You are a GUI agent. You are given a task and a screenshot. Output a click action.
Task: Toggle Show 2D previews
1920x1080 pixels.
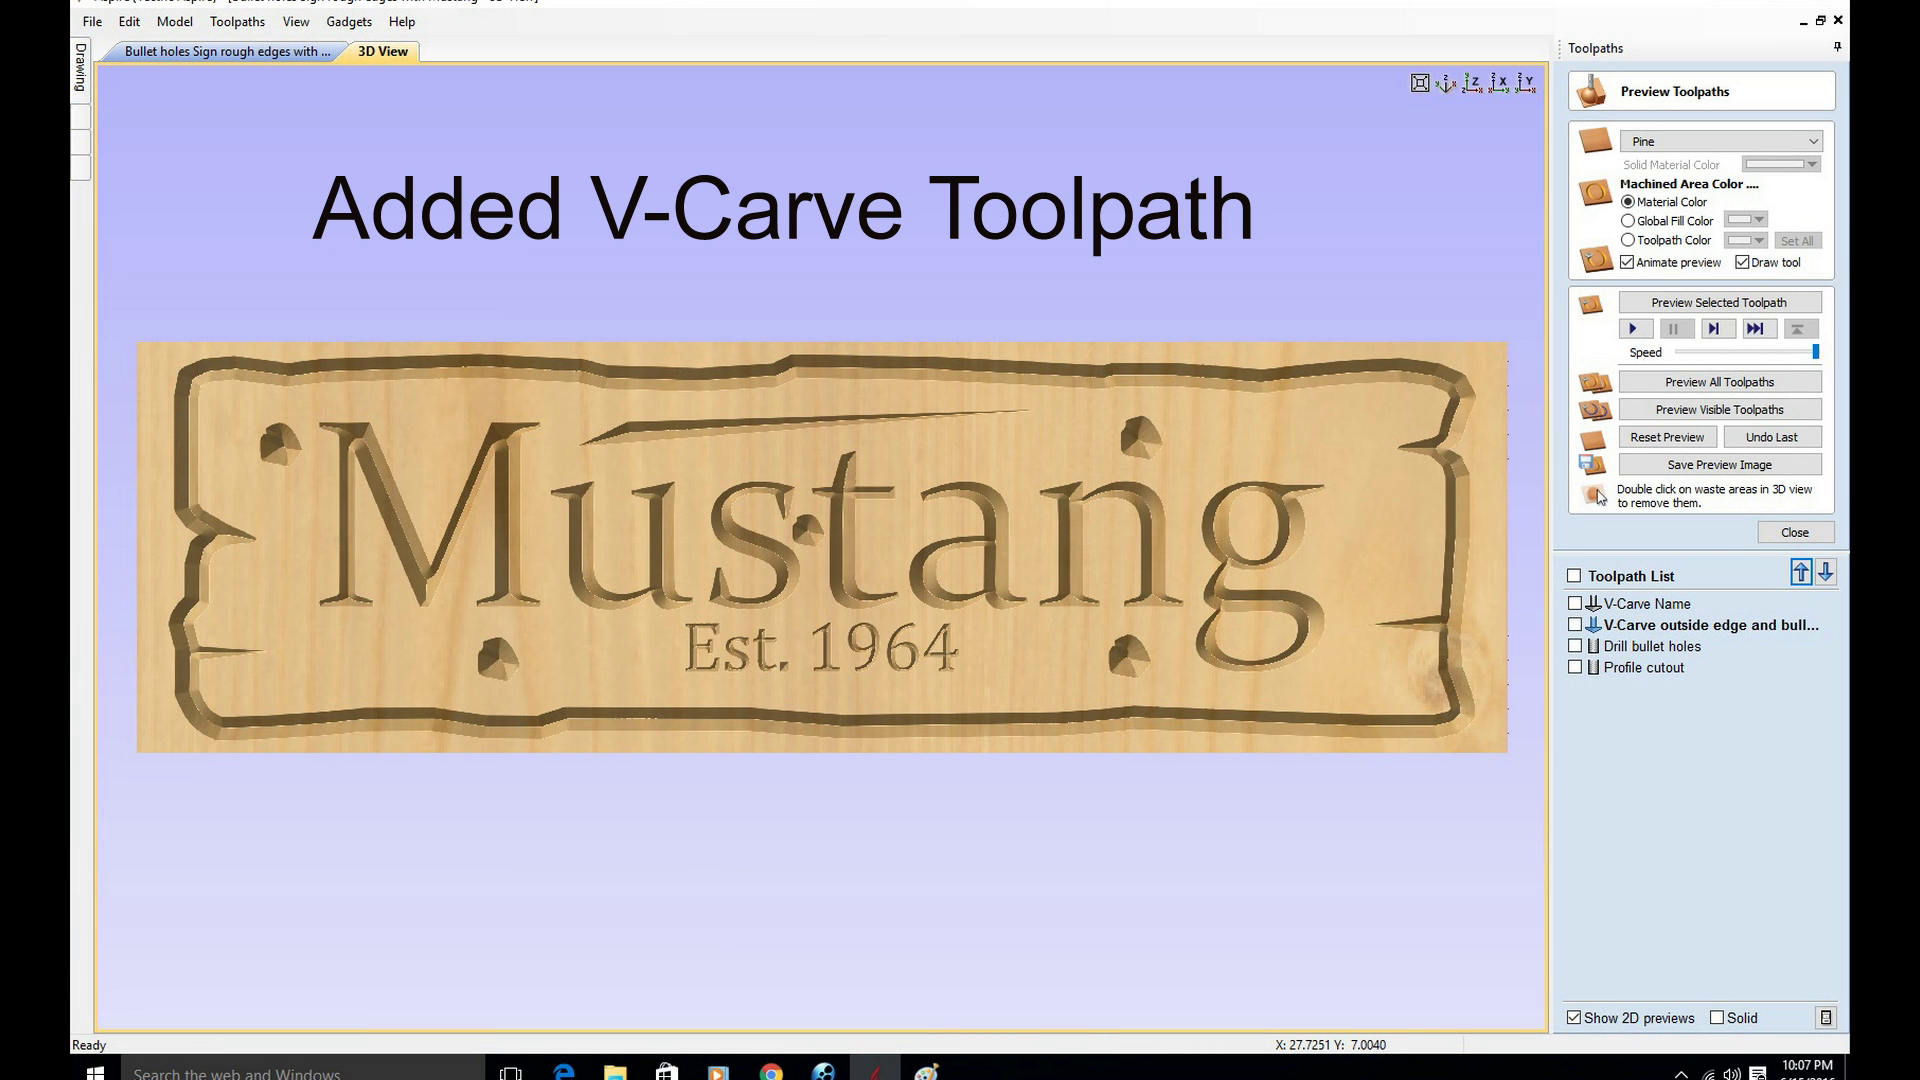pyautogui.click(x=1574, y=1018)
